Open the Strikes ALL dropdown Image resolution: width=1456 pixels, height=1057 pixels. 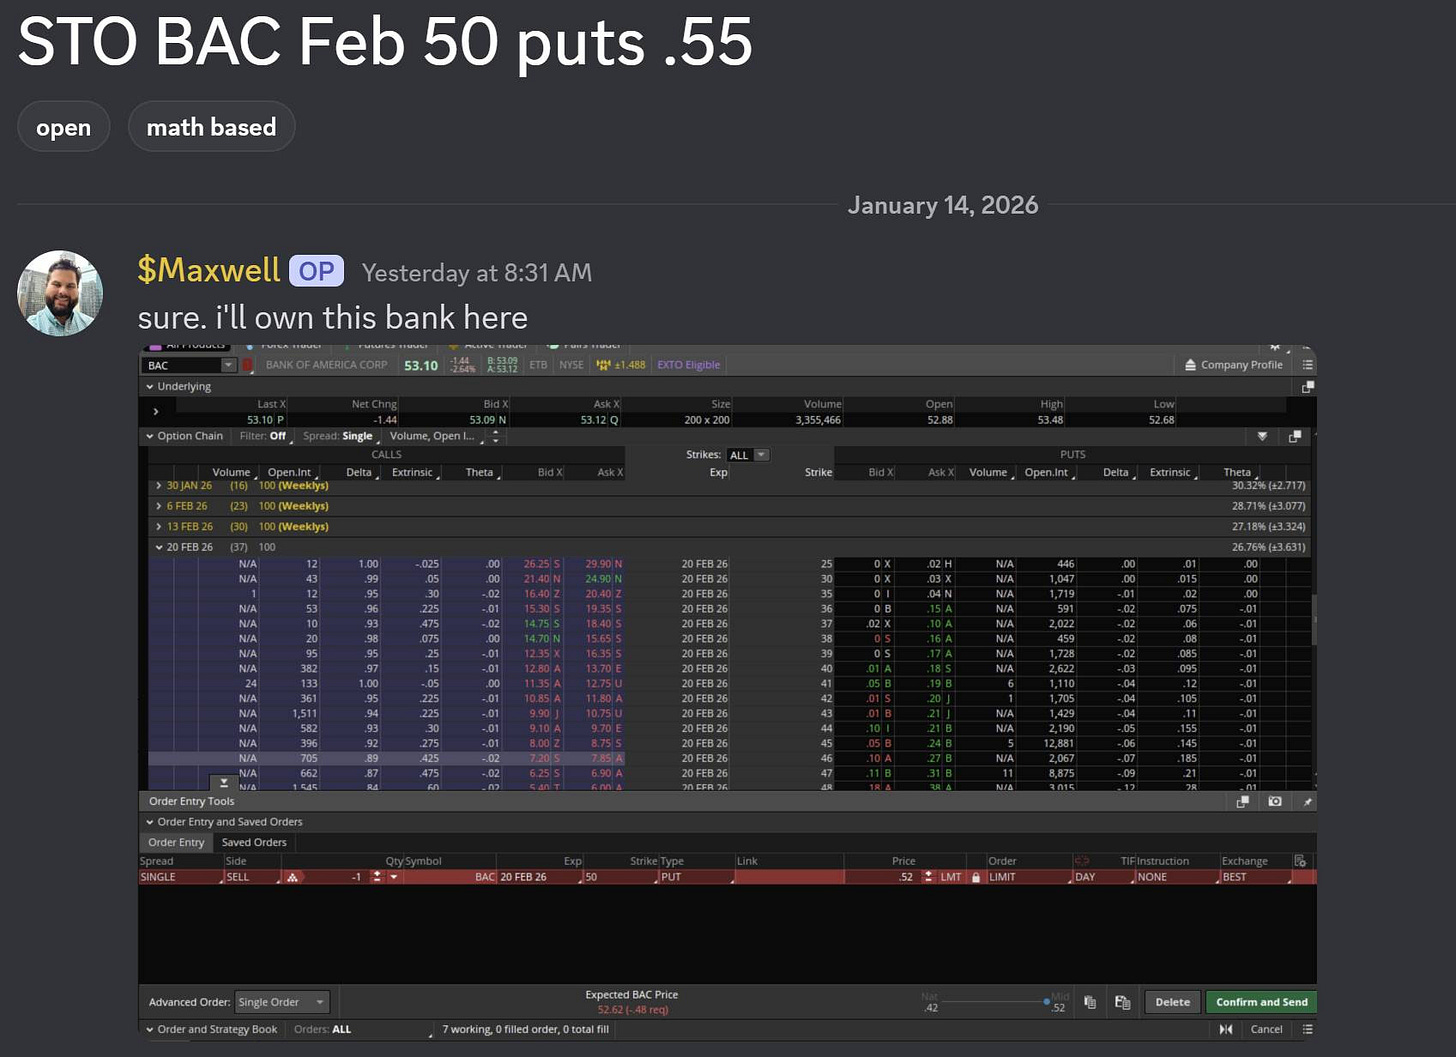coord(748,455)
